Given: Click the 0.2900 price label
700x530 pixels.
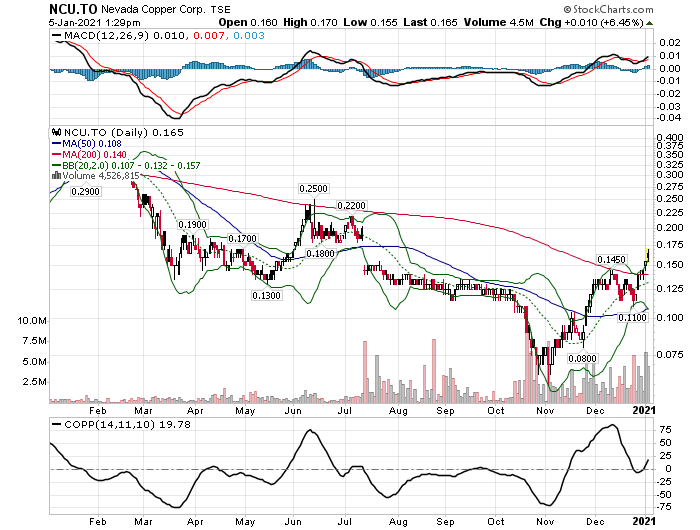Looking at the screenshot, I should (x=85, y=192).
